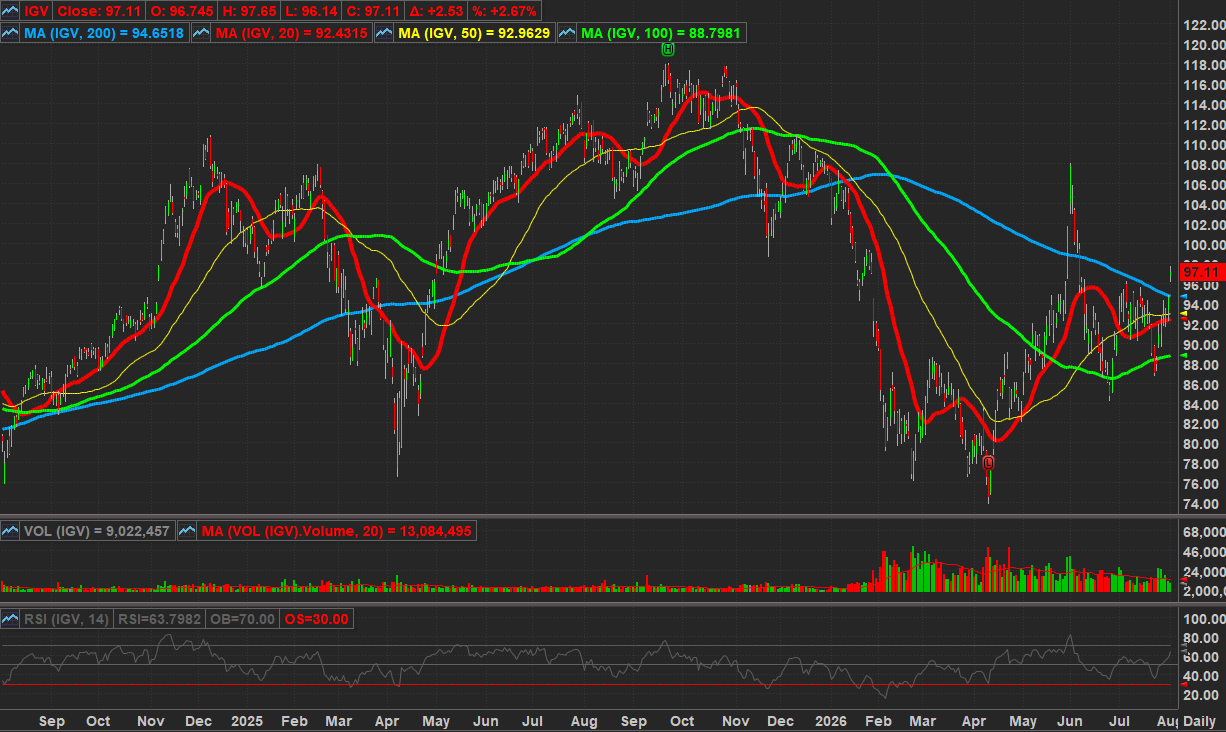Select the MA (IGV, 200) = 94.6518 label
Screen dimensions: 1226x732
(x=106, y=33)
